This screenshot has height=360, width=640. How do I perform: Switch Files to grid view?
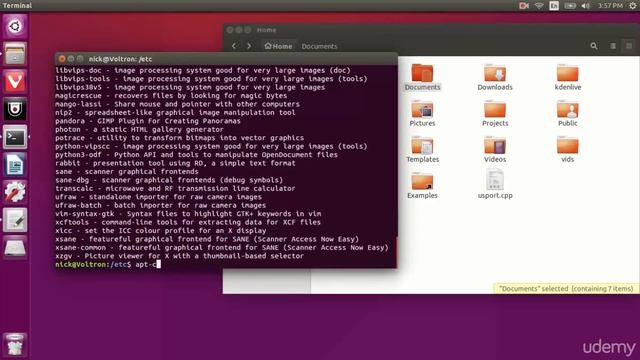629,46
